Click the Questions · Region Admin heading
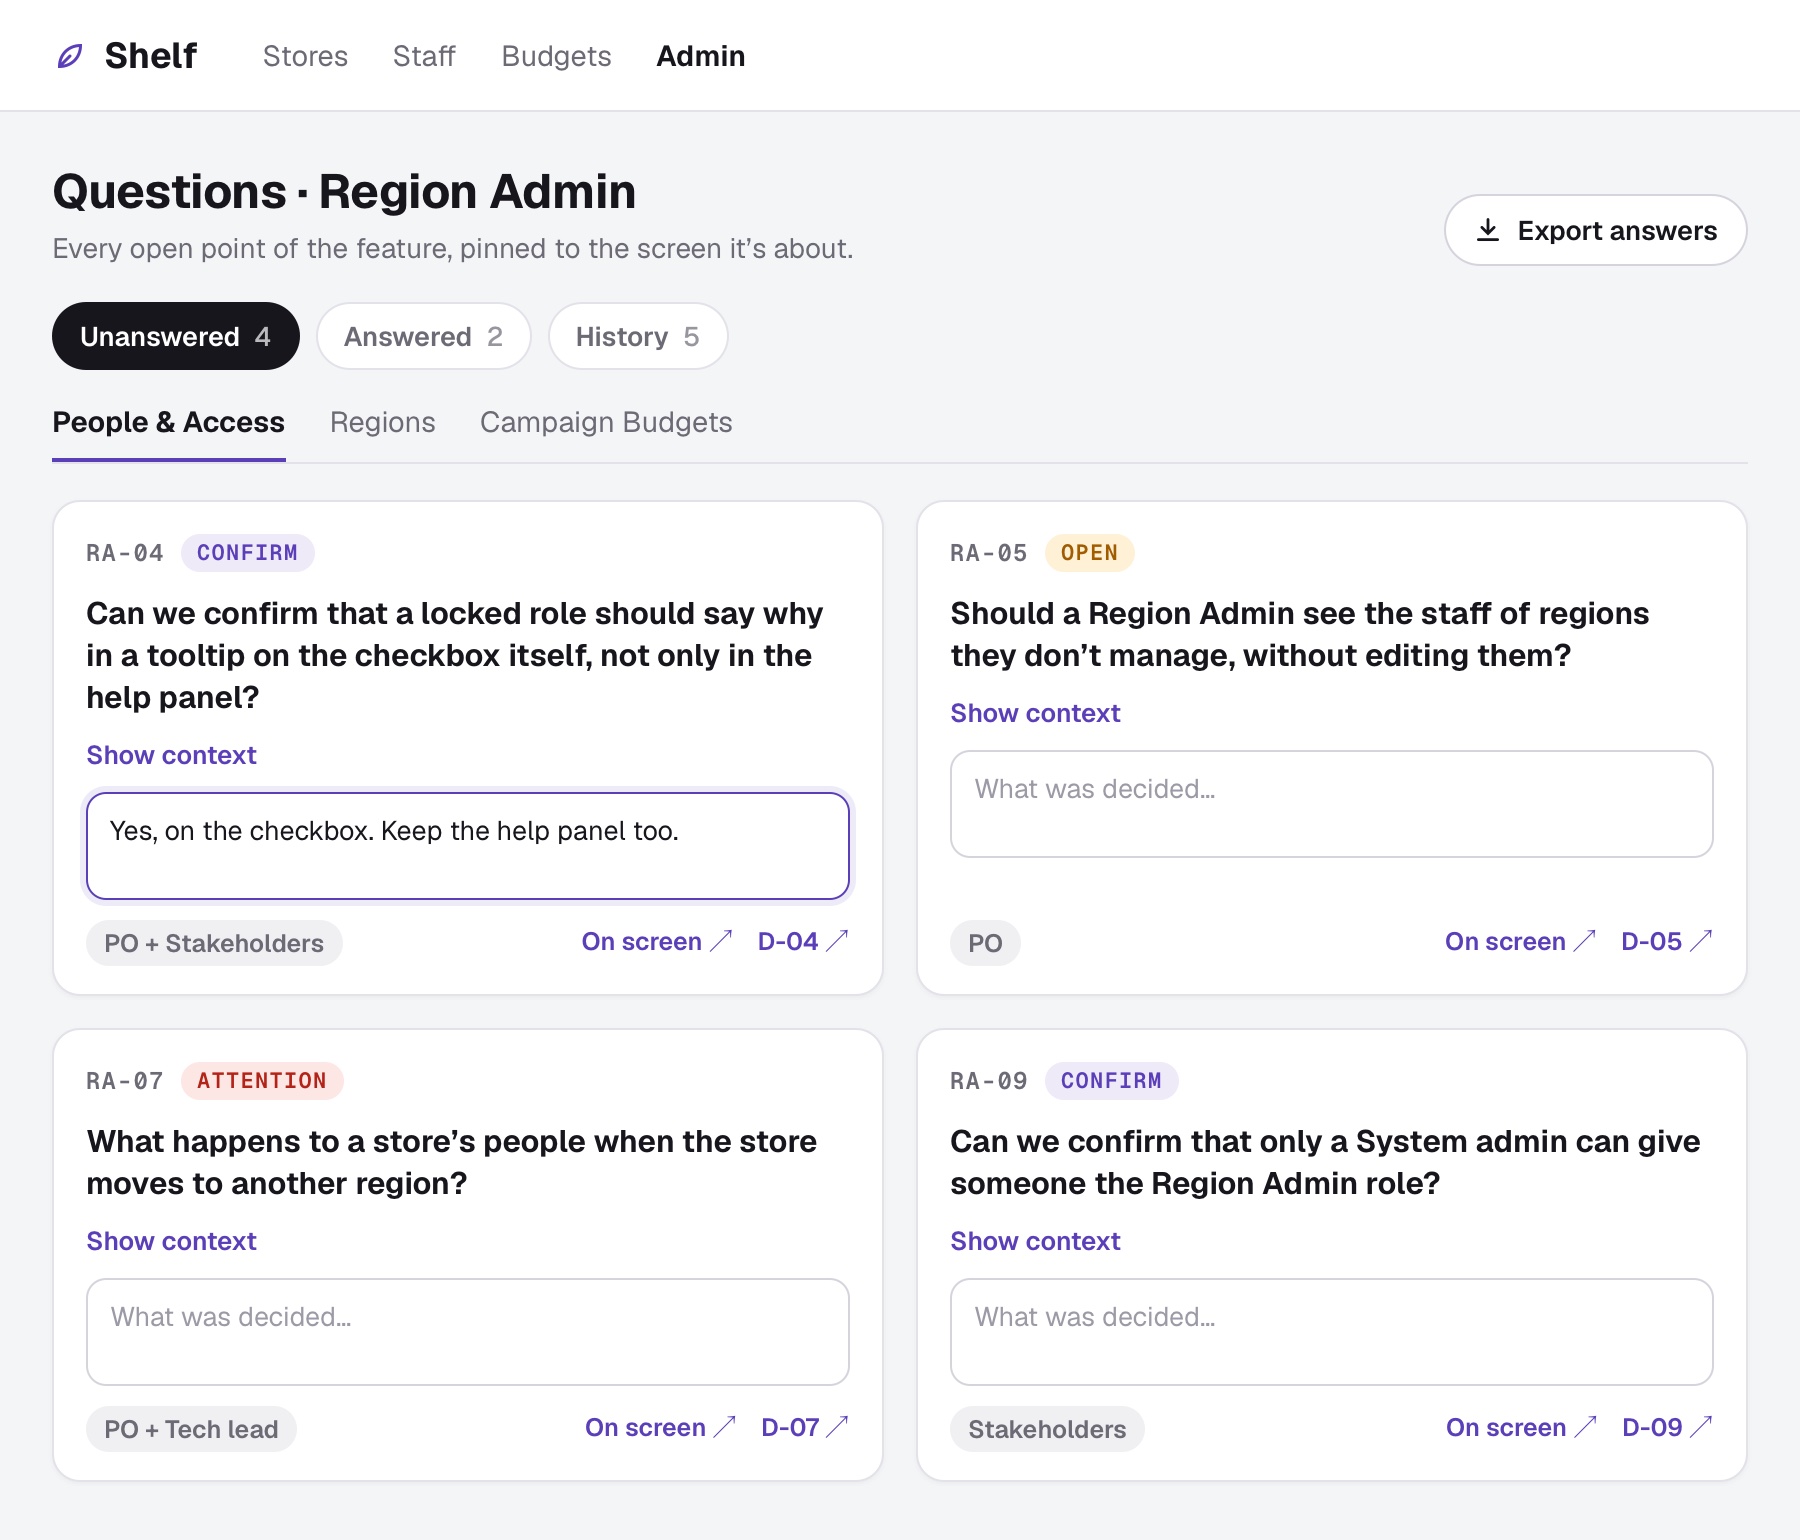1800x1540 pixels. click(344, 191)
